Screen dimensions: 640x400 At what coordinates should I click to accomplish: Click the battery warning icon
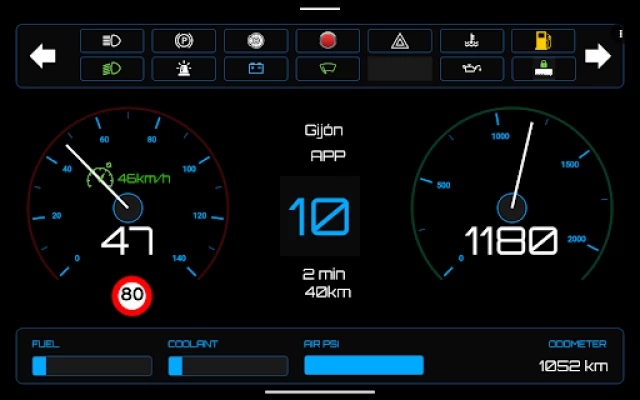click(x=255, y=69)
